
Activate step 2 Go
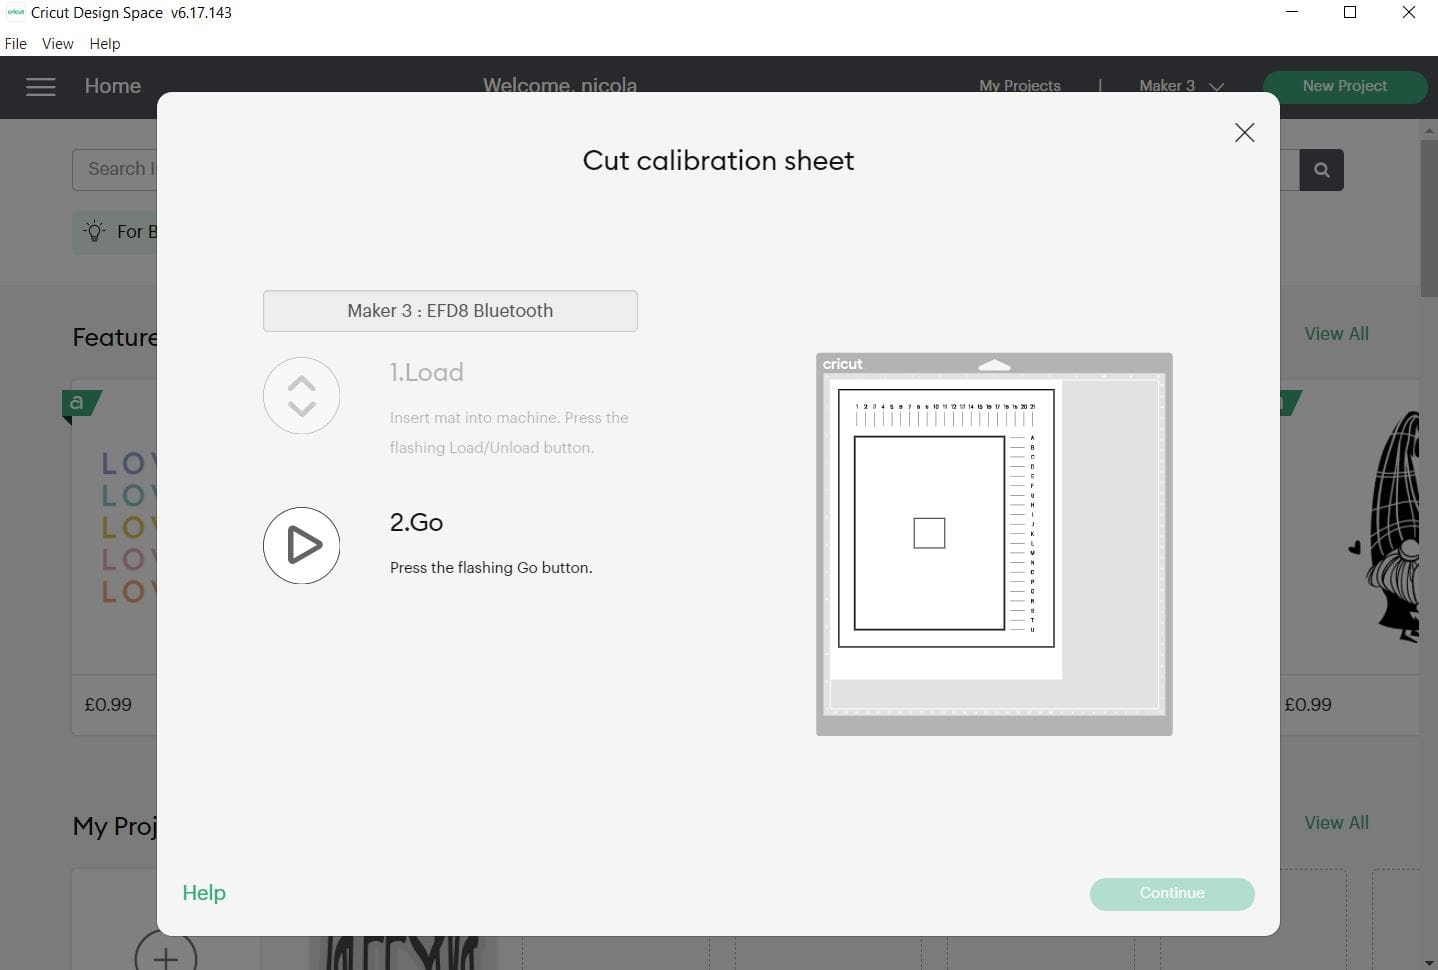pyautogui.click(x=301, y=545)
